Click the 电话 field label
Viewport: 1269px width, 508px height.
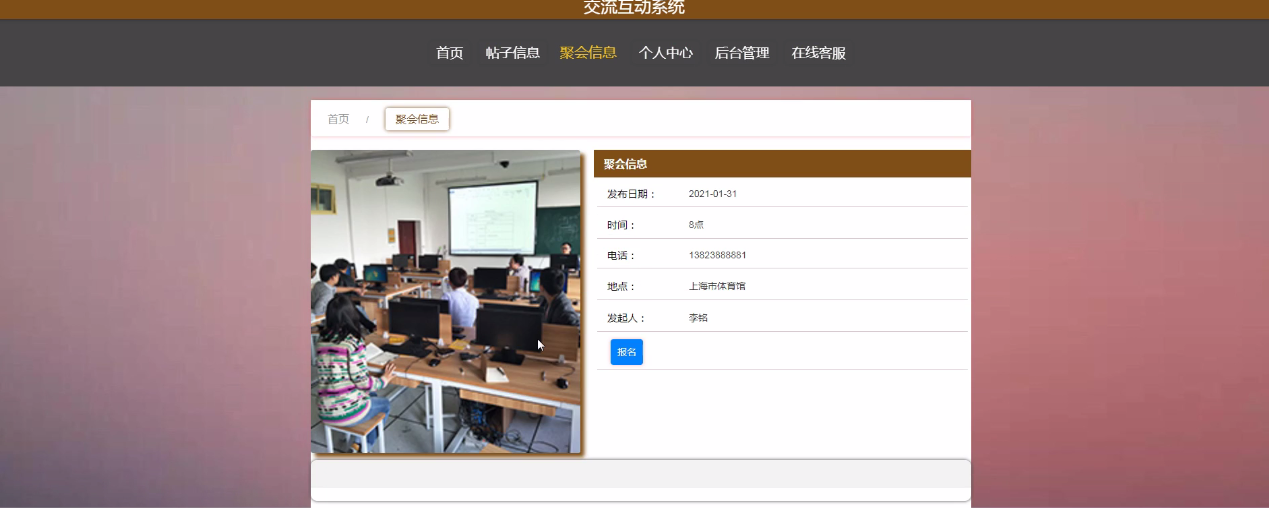pos(621,256)
